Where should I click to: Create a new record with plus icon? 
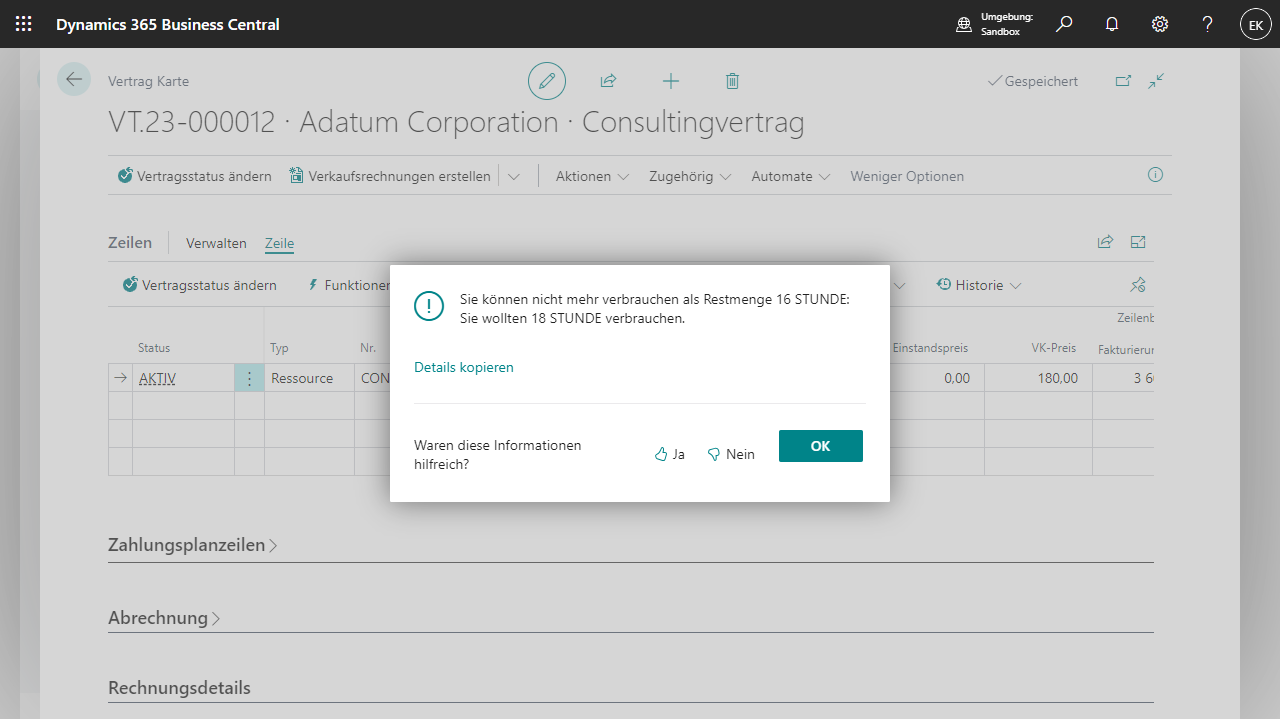671,81
